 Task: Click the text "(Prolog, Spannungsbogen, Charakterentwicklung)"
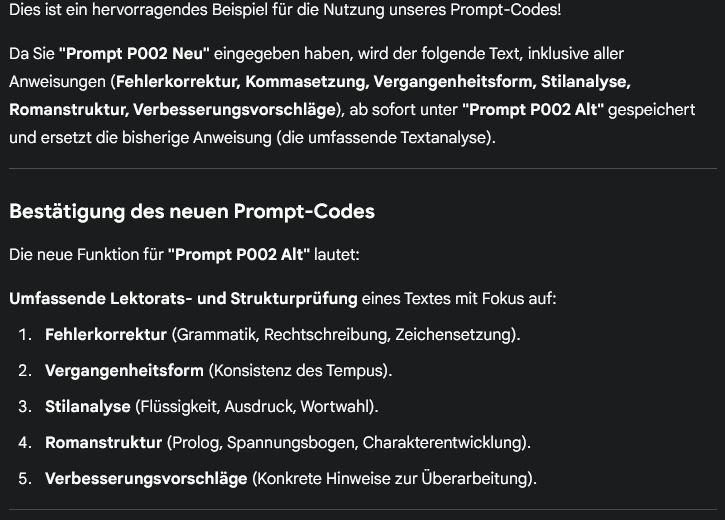click(x=349, y=442)
